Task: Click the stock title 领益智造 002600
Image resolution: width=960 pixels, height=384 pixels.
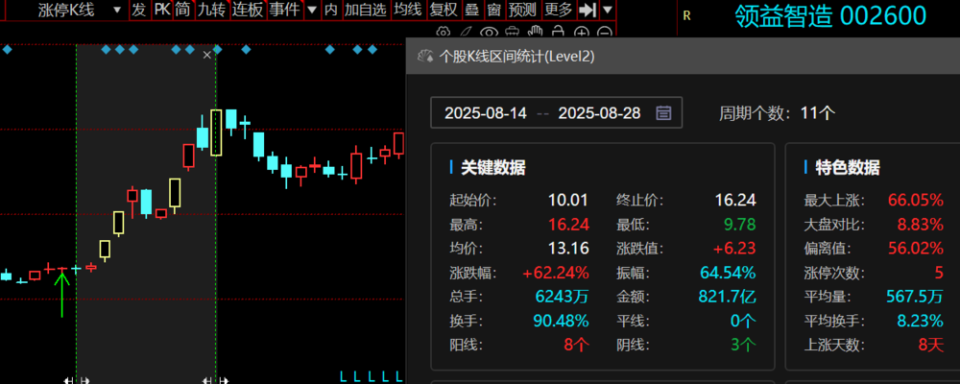Action: point(830,17)
